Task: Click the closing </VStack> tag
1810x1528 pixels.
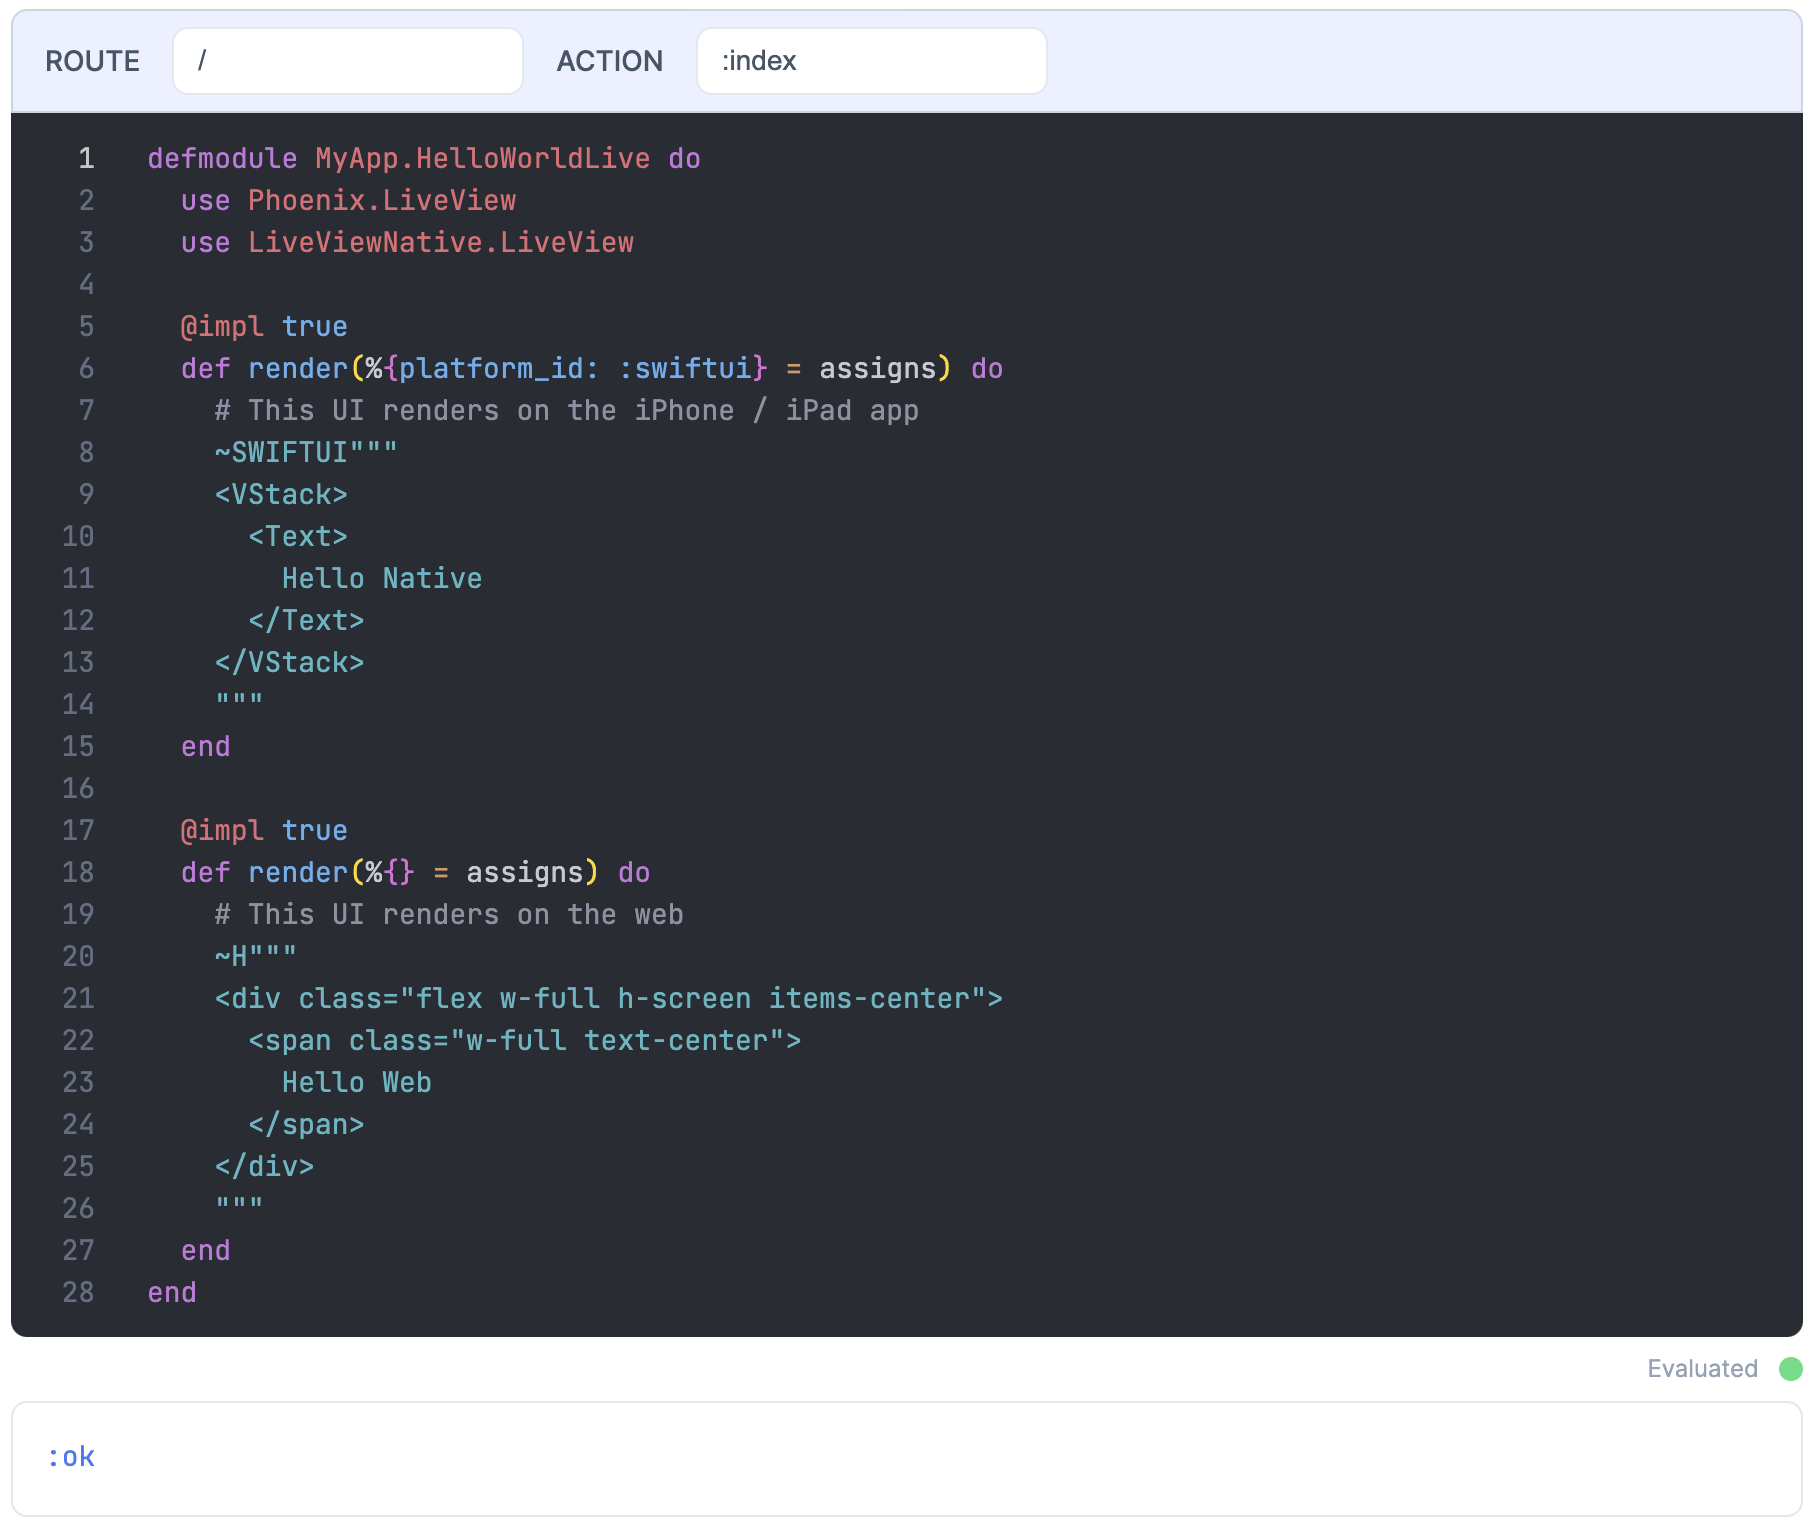Action: [x=289, y=663]
